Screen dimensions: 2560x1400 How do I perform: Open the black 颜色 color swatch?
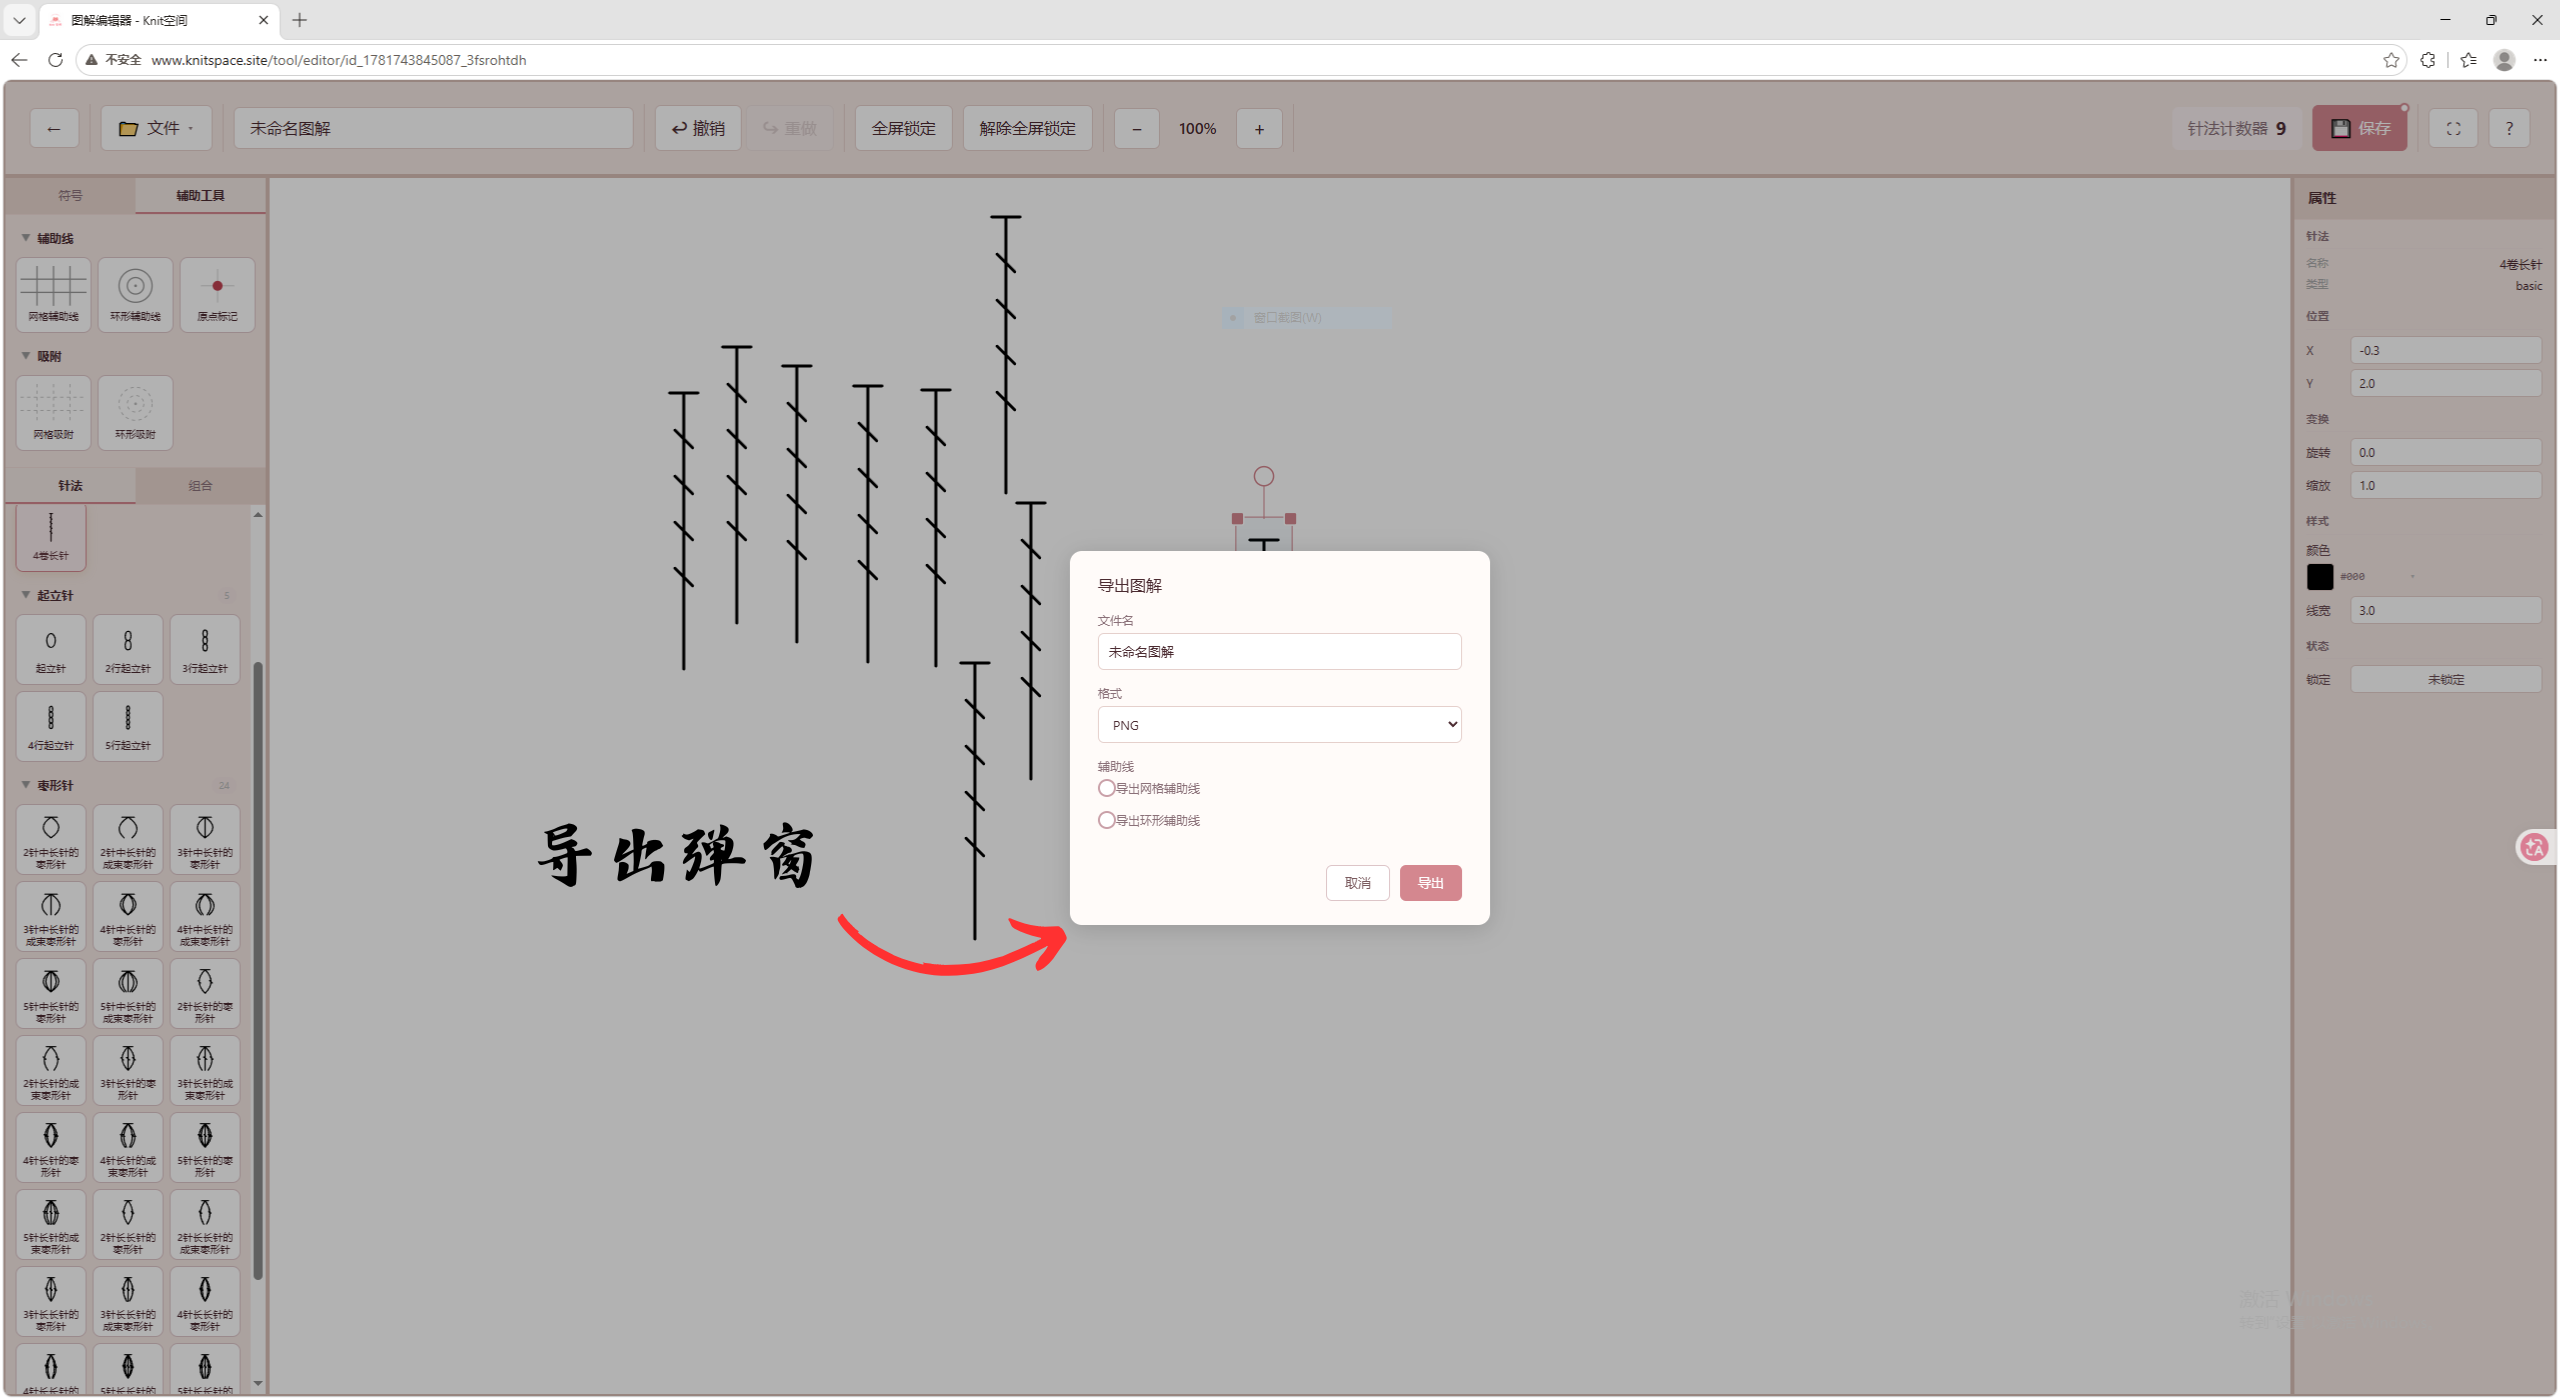pyautogui.click(x=2319, y=577)
